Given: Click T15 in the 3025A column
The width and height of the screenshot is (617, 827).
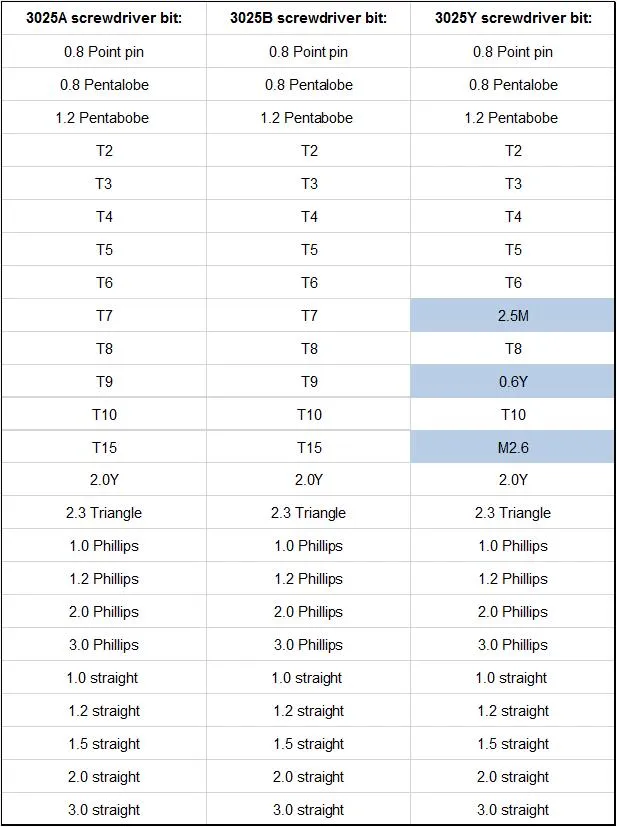Looking at the screenshot, I should pos(104,447).
